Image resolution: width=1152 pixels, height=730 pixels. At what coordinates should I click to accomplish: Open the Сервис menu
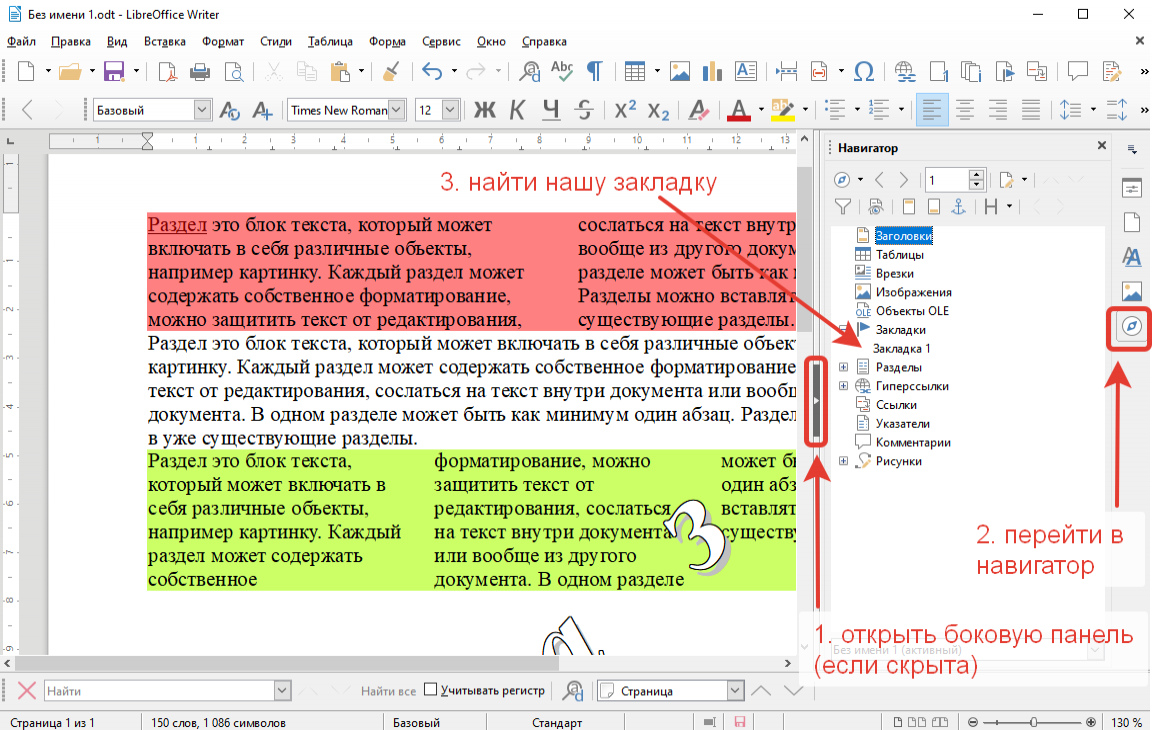pyautogui.click(x=441, y=41)
